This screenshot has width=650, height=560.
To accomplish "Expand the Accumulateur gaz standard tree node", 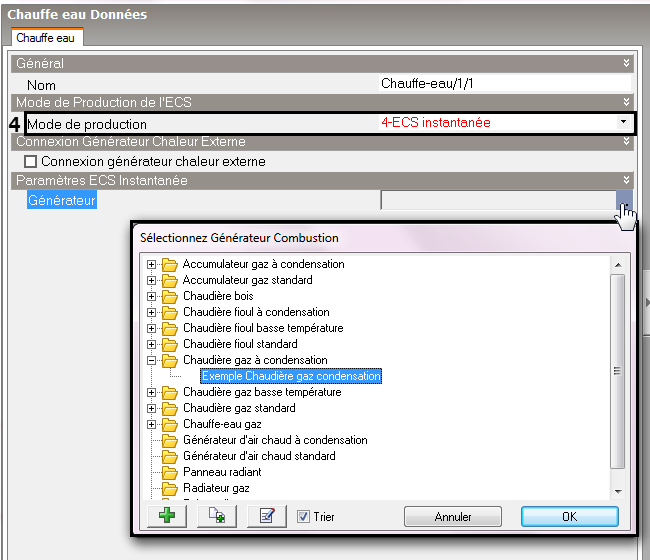I will click(152, 280).
